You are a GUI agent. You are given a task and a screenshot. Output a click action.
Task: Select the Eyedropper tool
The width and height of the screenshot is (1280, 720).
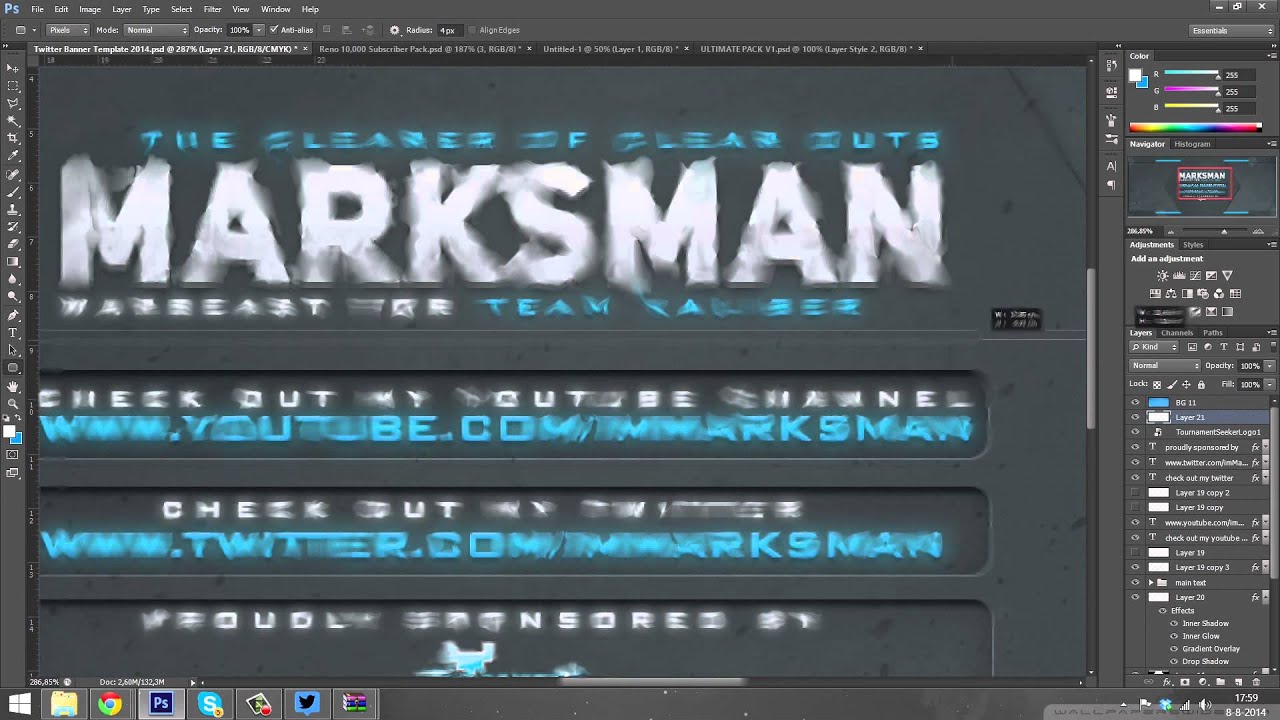click(x=13, y=156)
